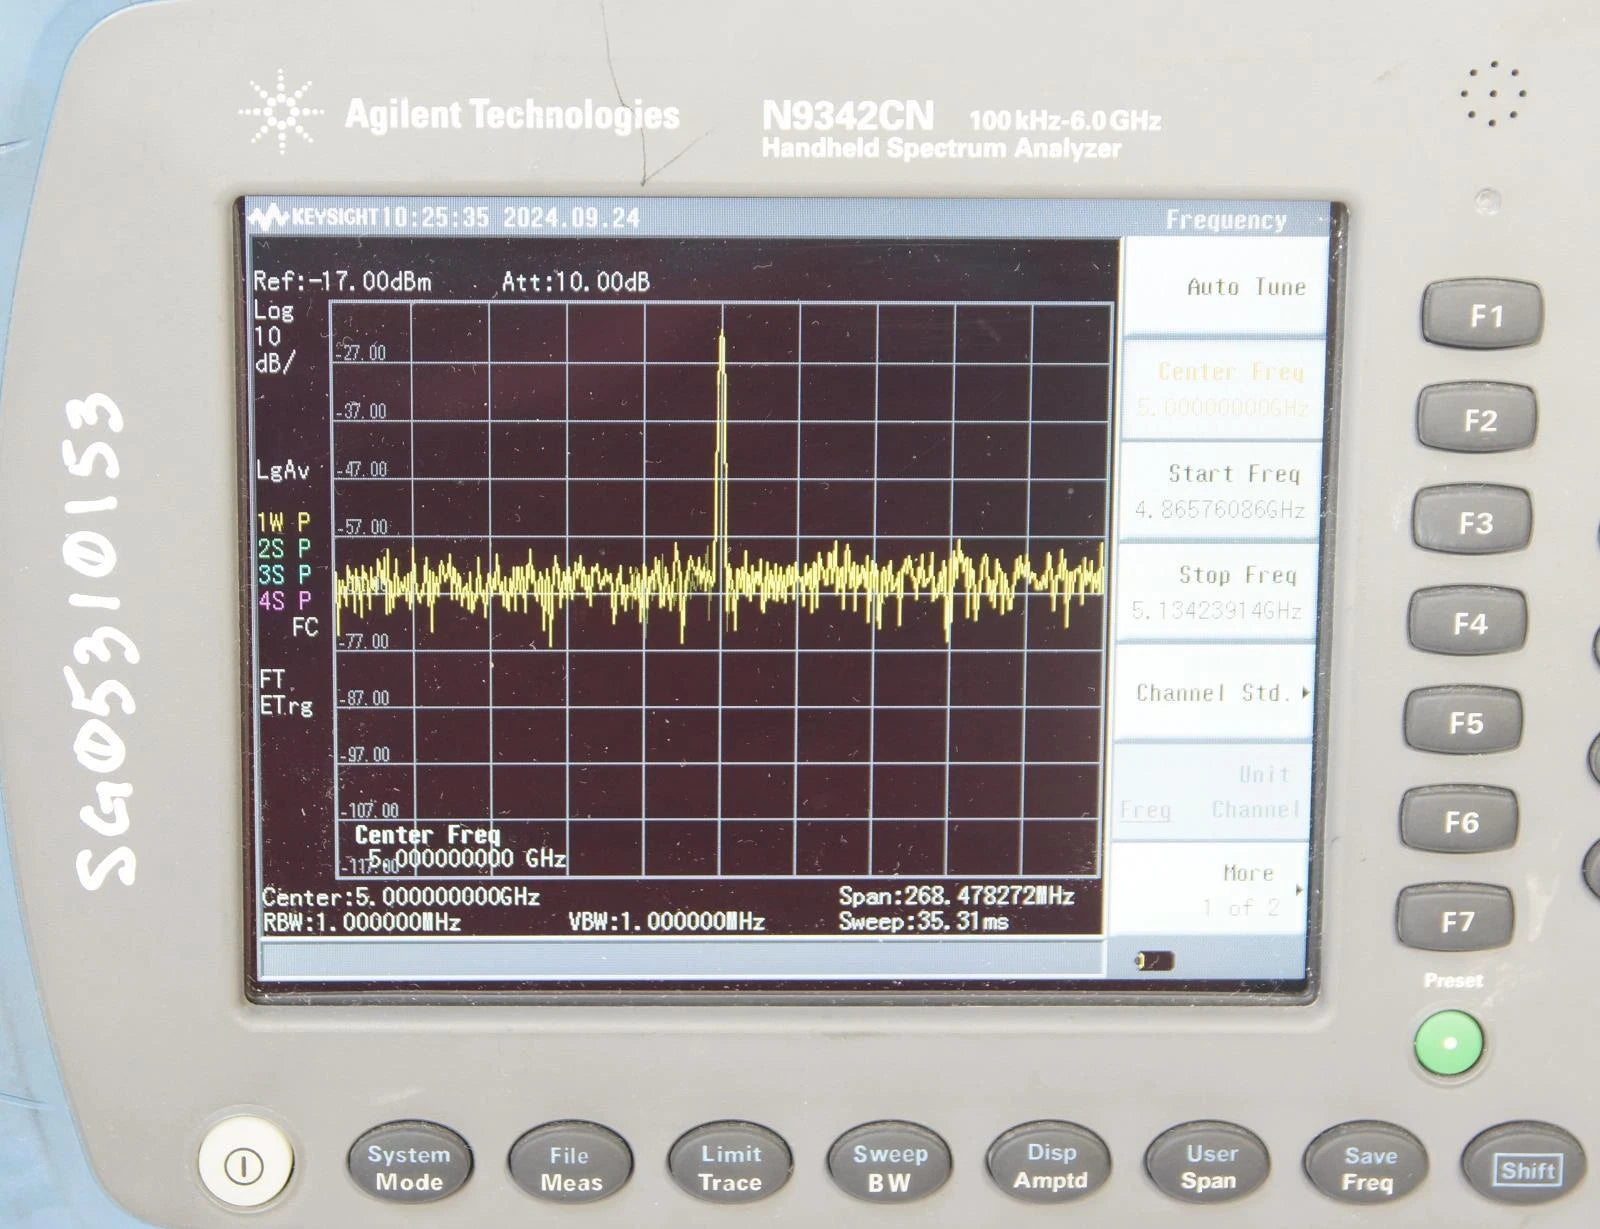Select trace indicator 4S P
Image resolution: width=1600 pixels, height=1229 pixels.
(284, 600)
